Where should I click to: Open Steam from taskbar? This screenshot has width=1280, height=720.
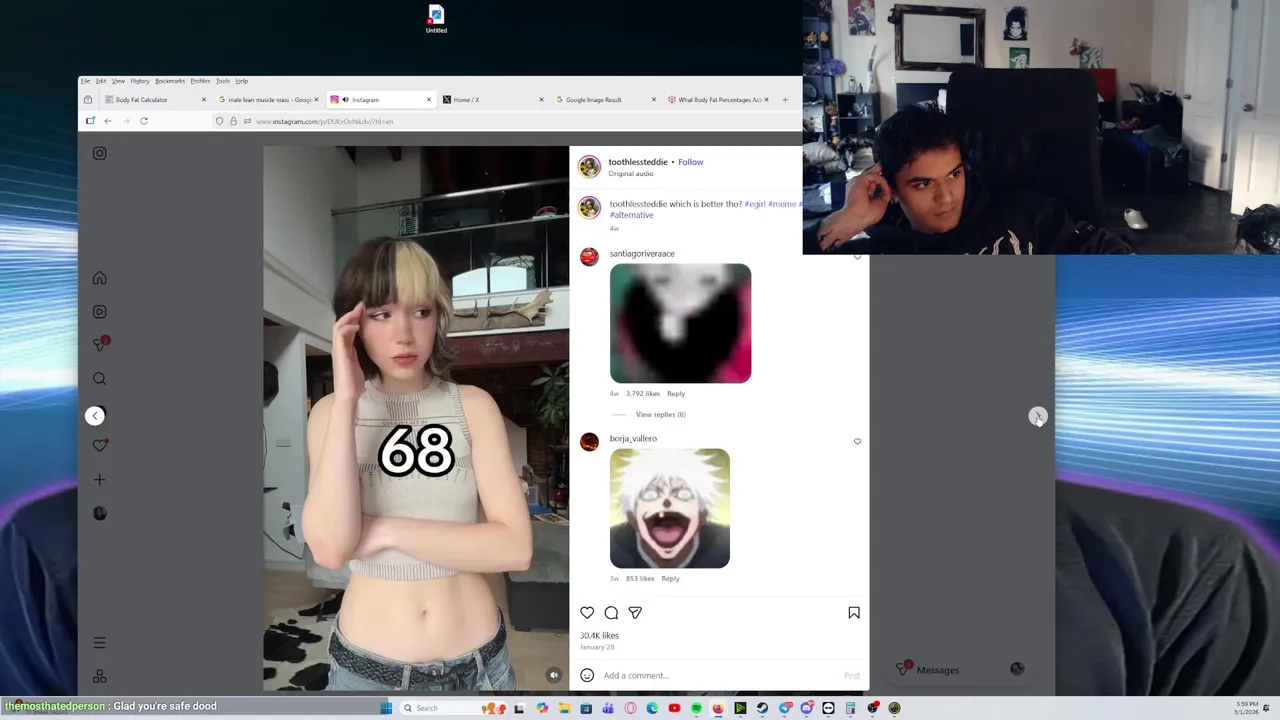(762, 708)
